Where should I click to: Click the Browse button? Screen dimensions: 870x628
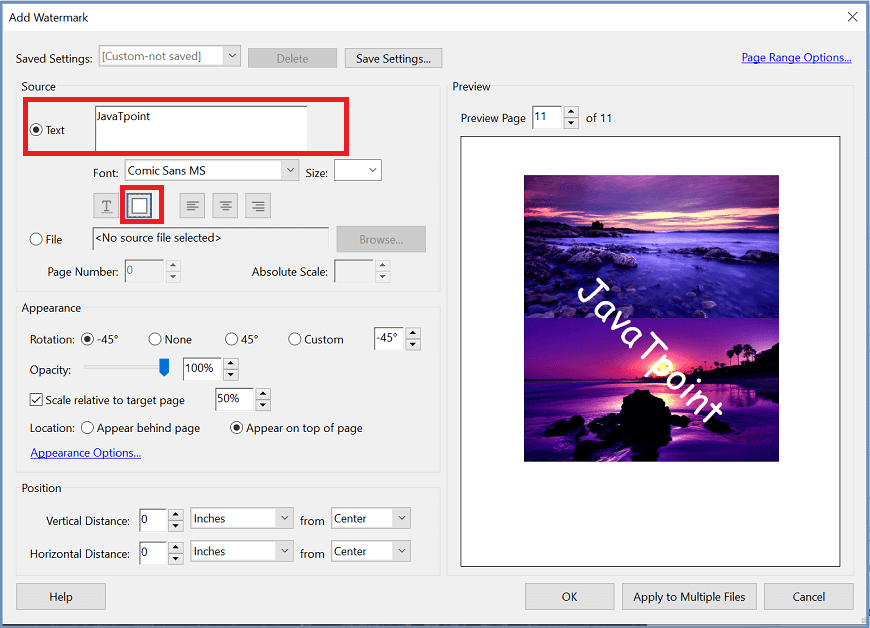click(x=381, y=239)
